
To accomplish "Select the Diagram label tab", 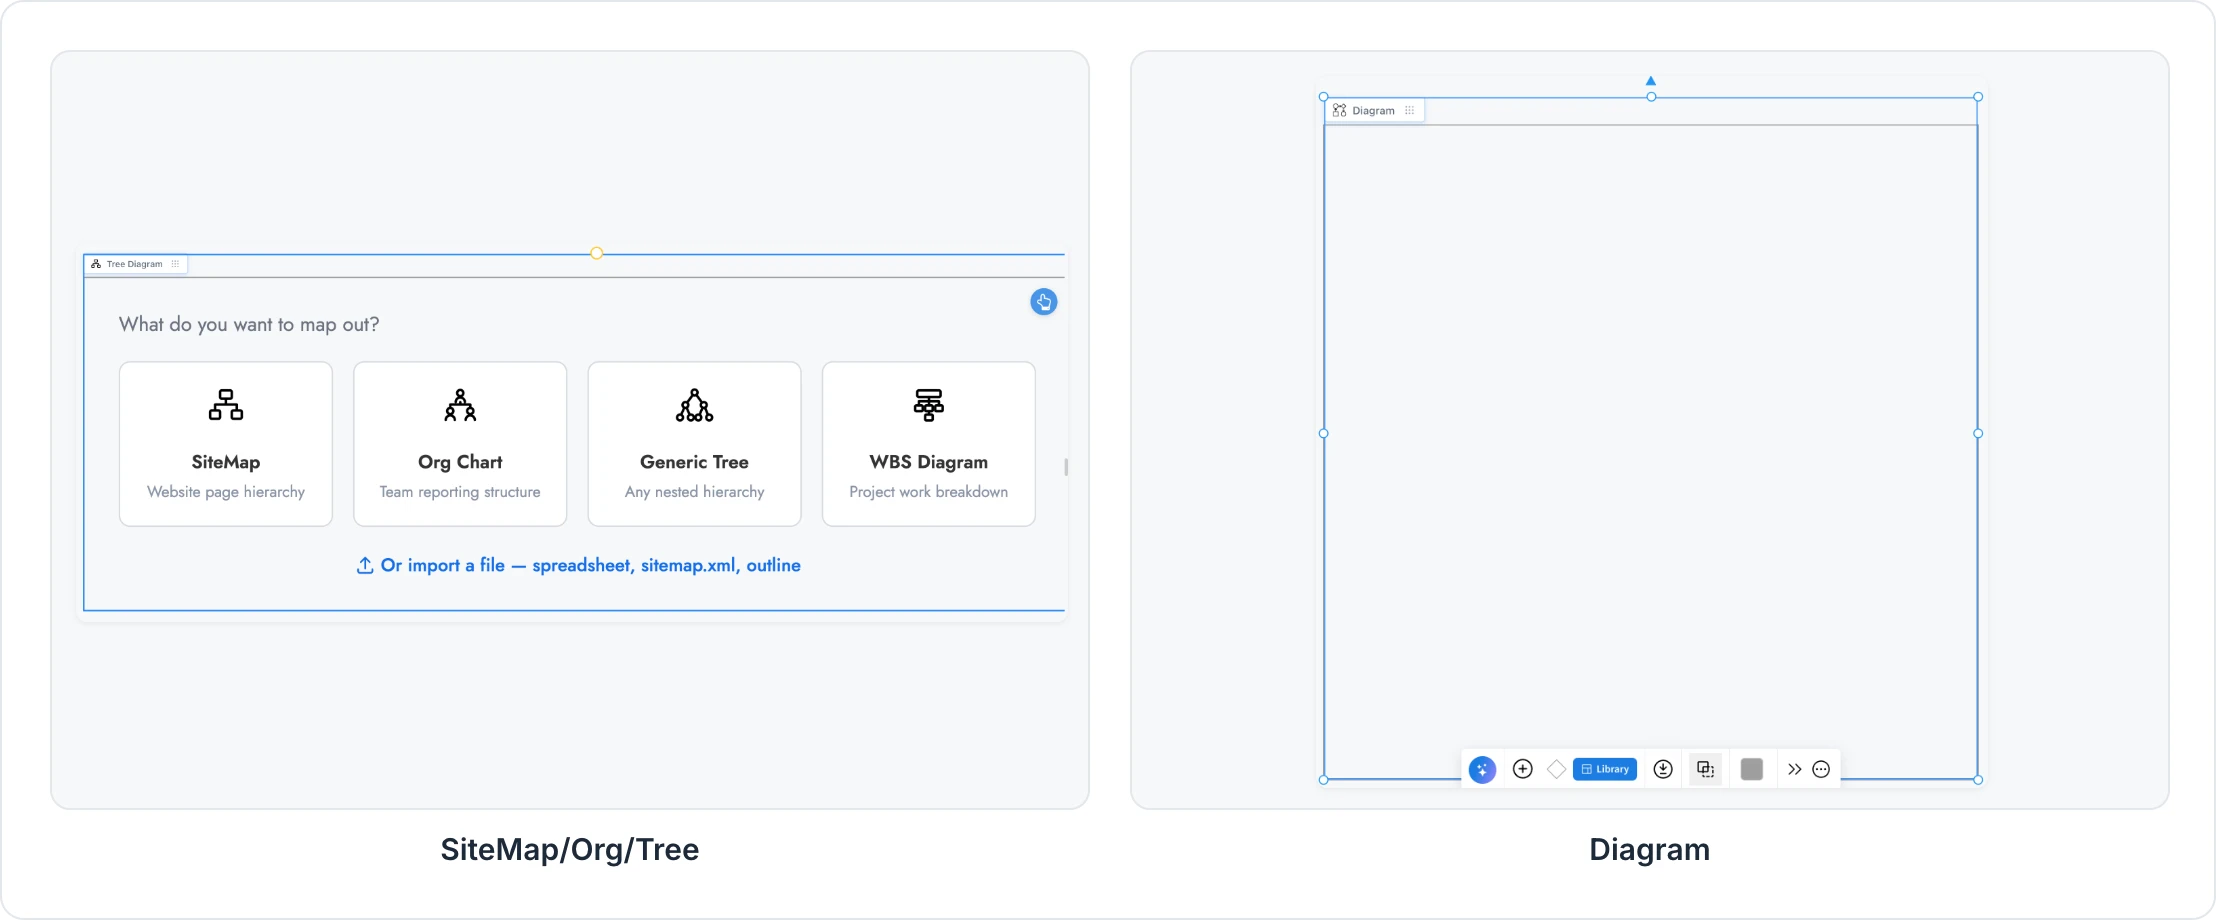I will (1374, 111).
